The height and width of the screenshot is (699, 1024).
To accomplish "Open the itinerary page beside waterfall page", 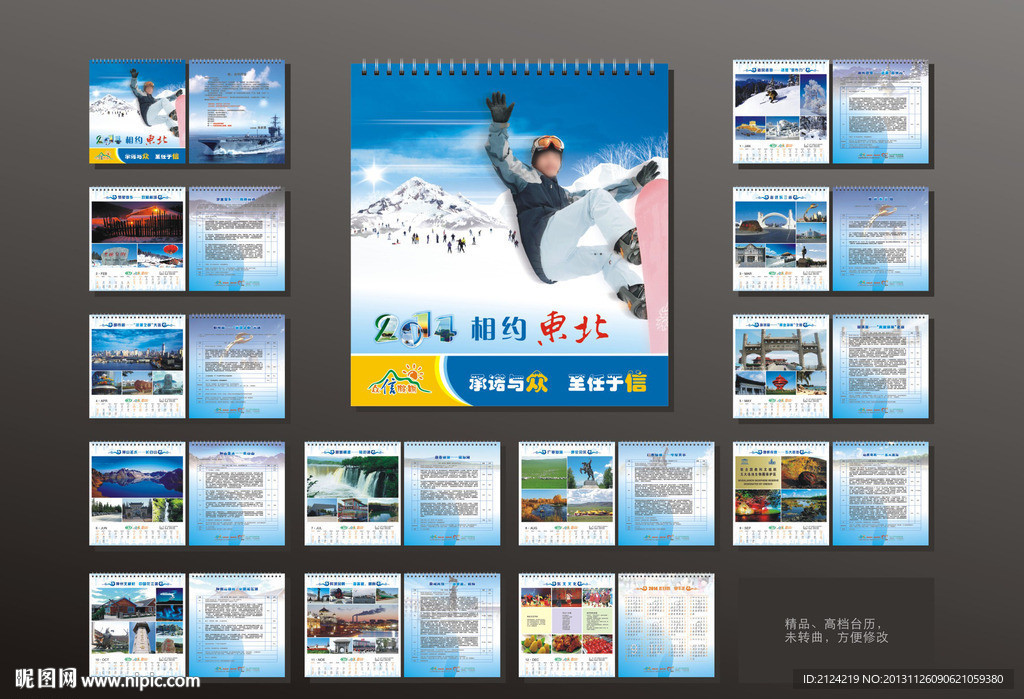I will click(x=452, y=494).
